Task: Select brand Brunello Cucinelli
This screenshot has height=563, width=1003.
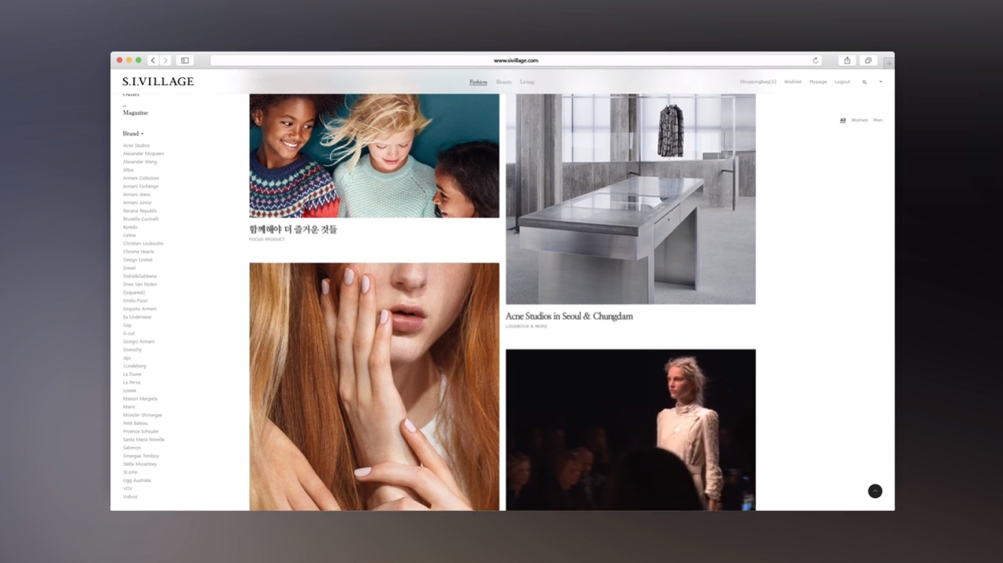Action: 141,219
